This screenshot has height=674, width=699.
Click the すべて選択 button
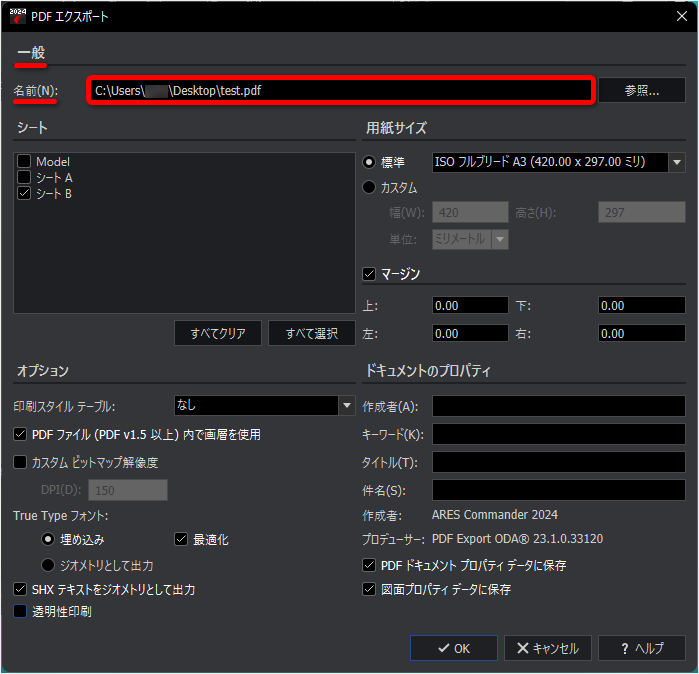[312, 333]
